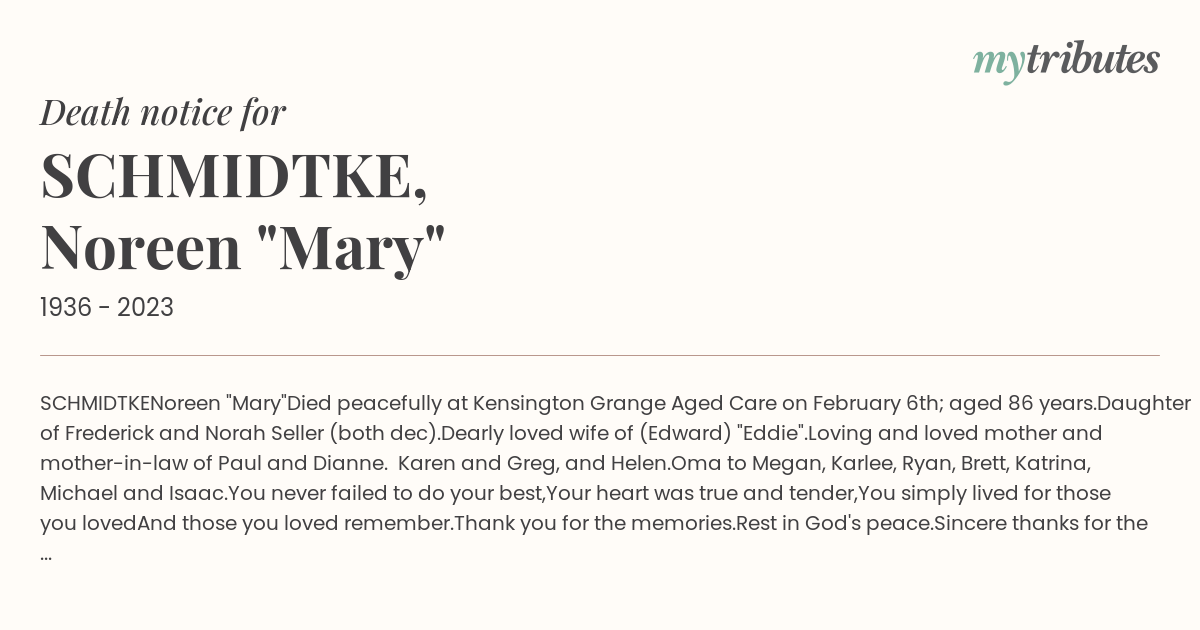1200x630 pixels.
Task: Click the SCHMIDTKE surname heading
Action: (x=234, y=176)
